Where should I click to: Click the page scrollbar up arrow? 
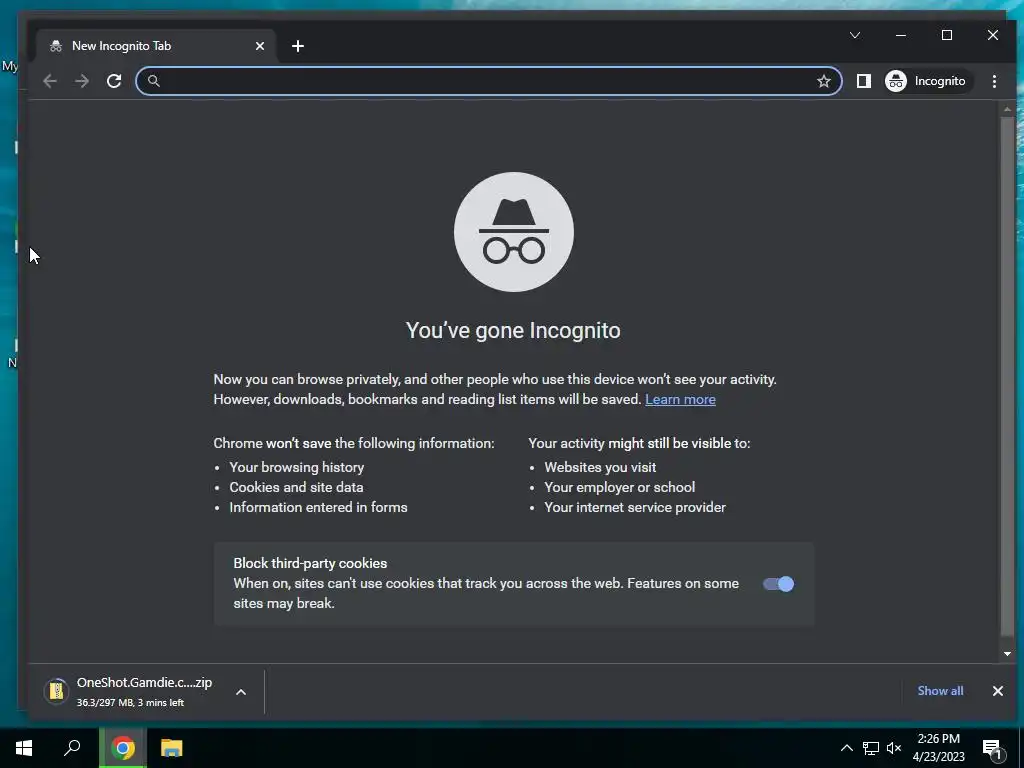[1007, 109]
